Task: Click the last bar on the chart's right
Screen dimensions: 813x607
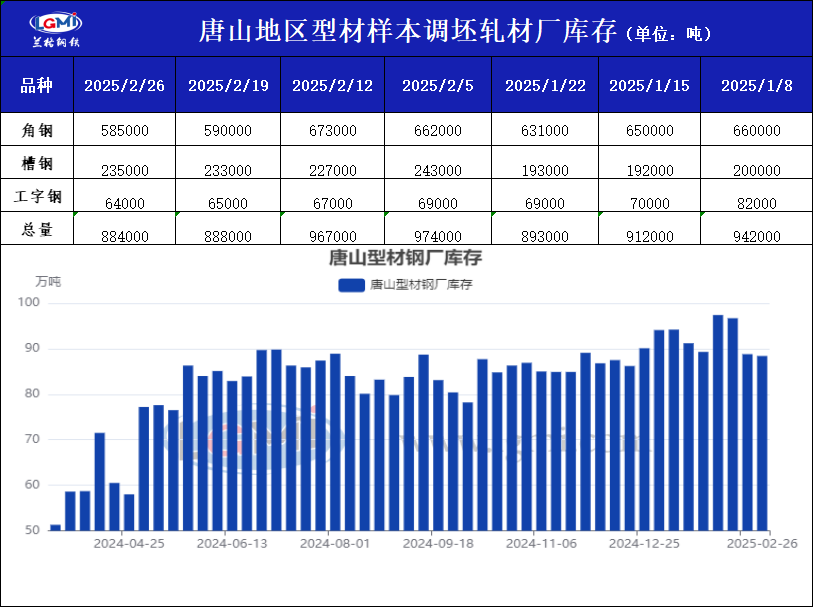Action: click(x=762, y=442)
